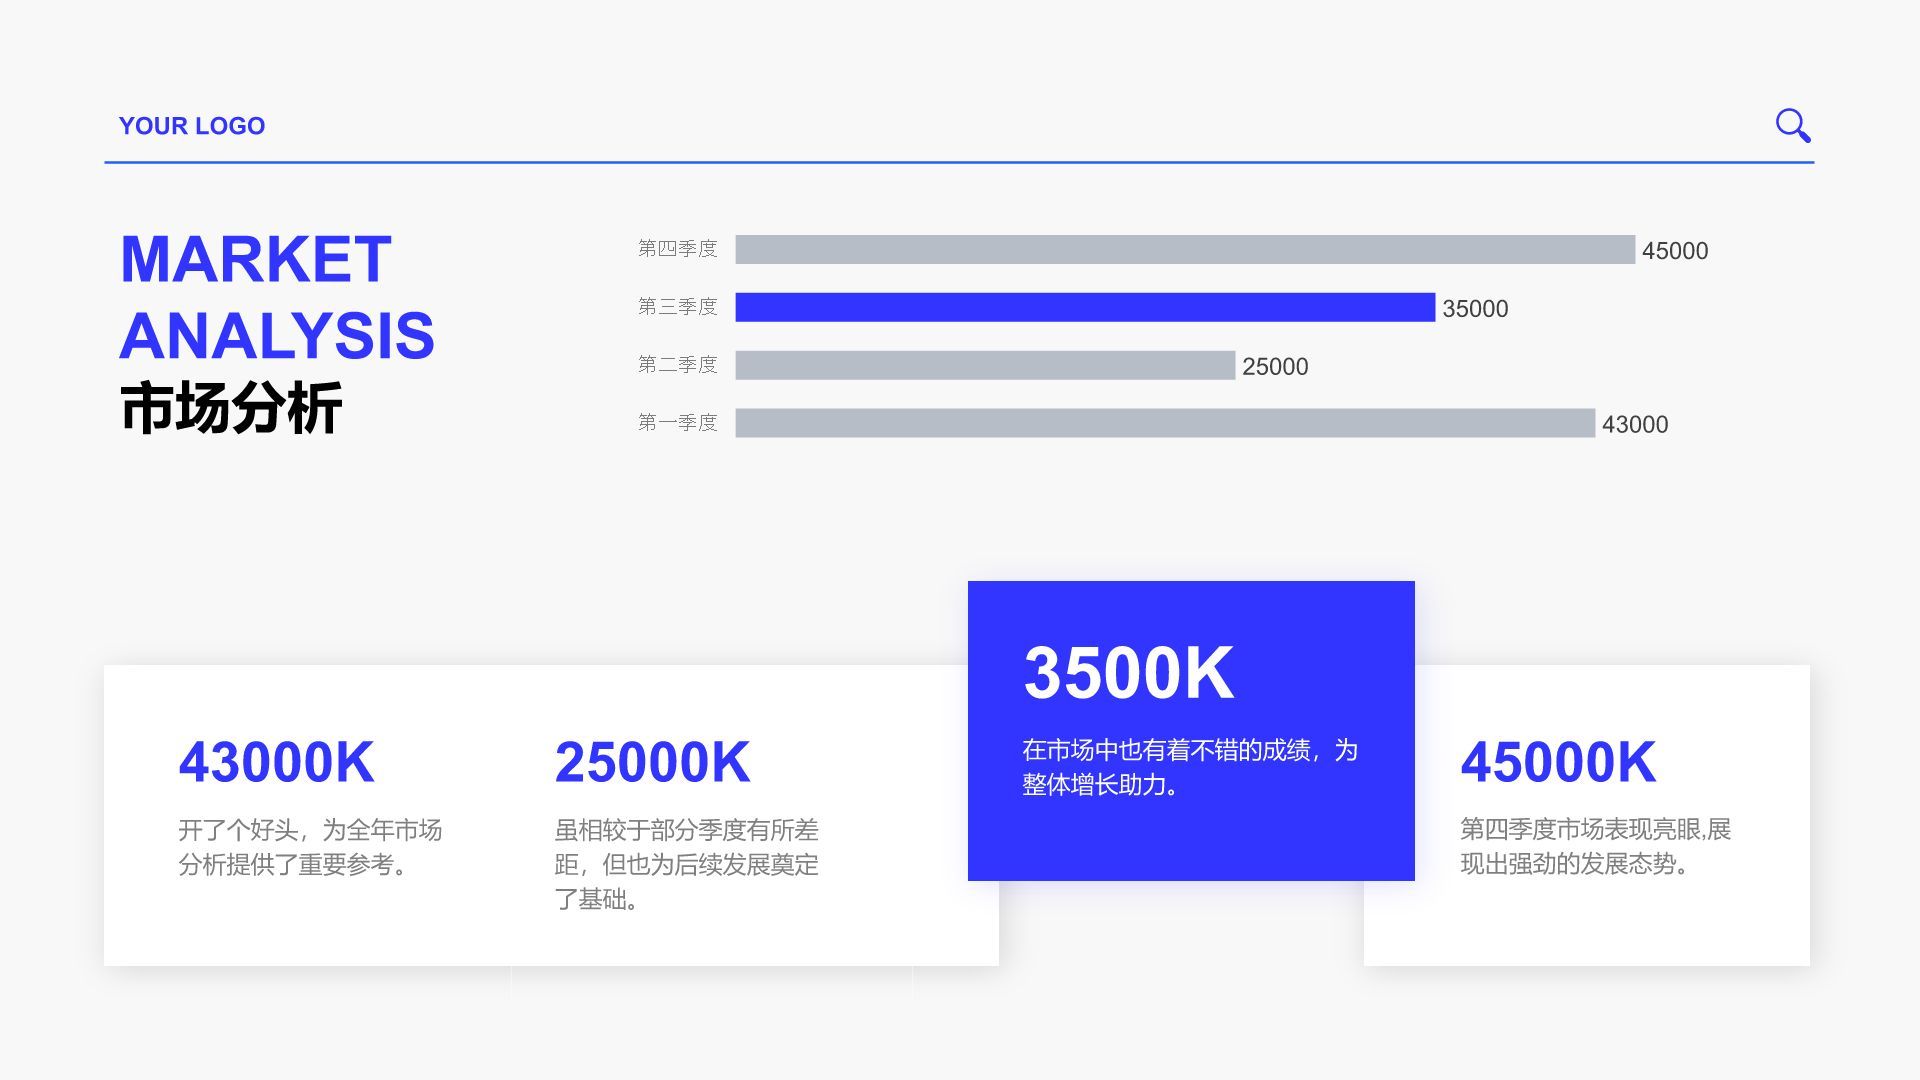This screenshot has height=1080, width=1920.
Task: Click the YOUR LOGO text
Action: click(192, 126)
